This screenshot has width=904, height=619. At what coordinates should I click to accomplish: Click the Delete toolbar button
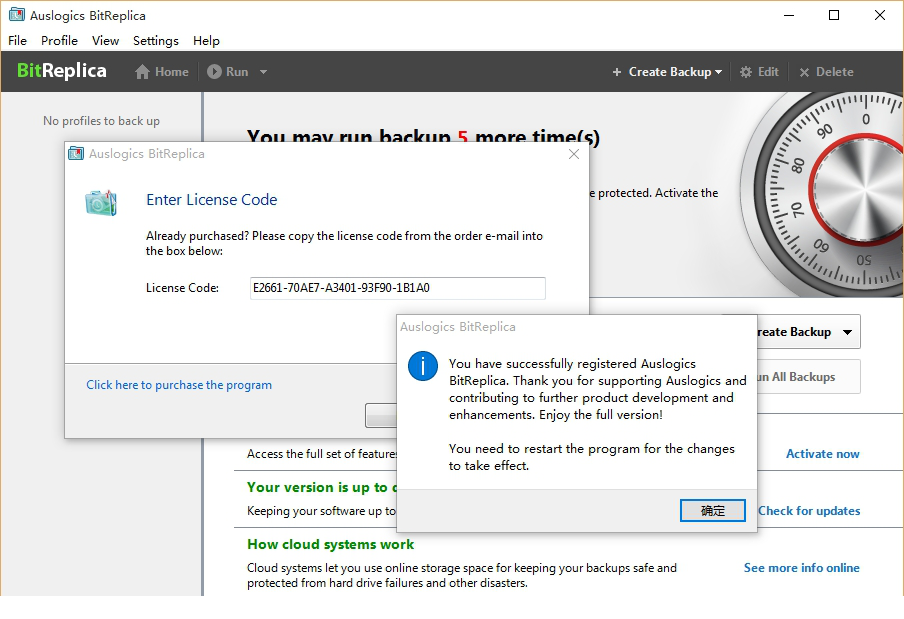point(827,72)
